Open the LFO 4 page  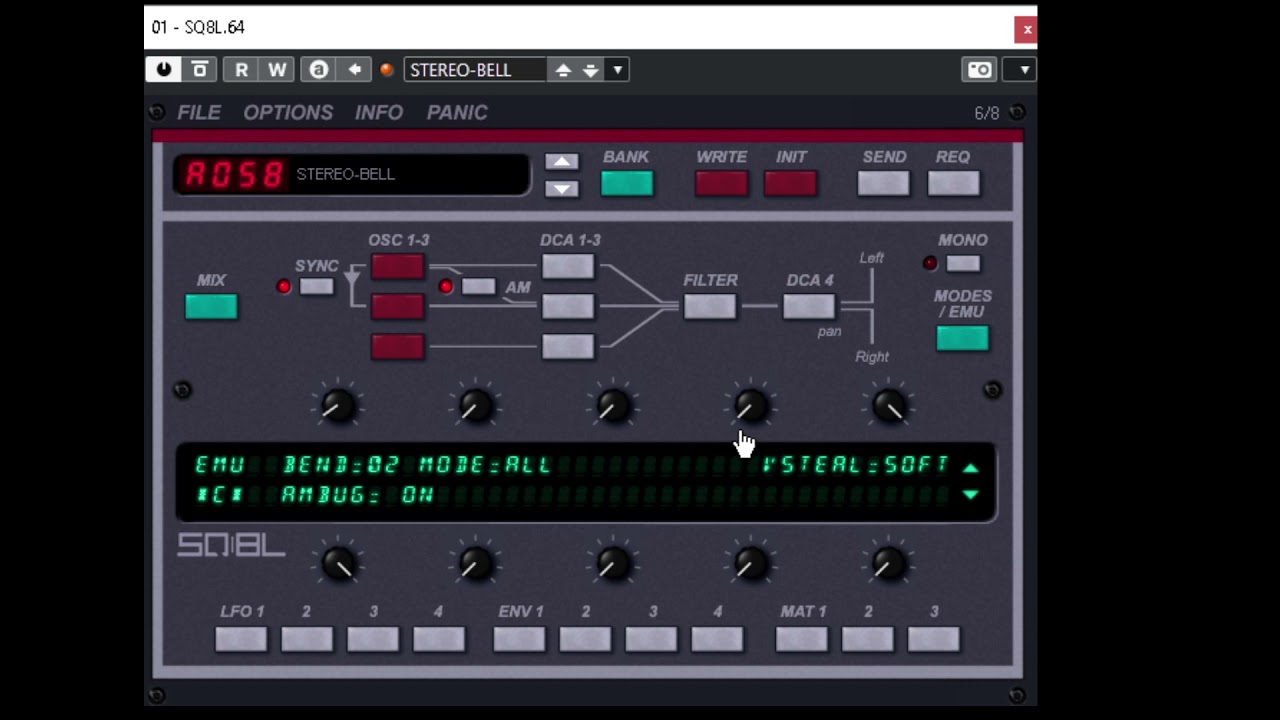pos(439,639)
